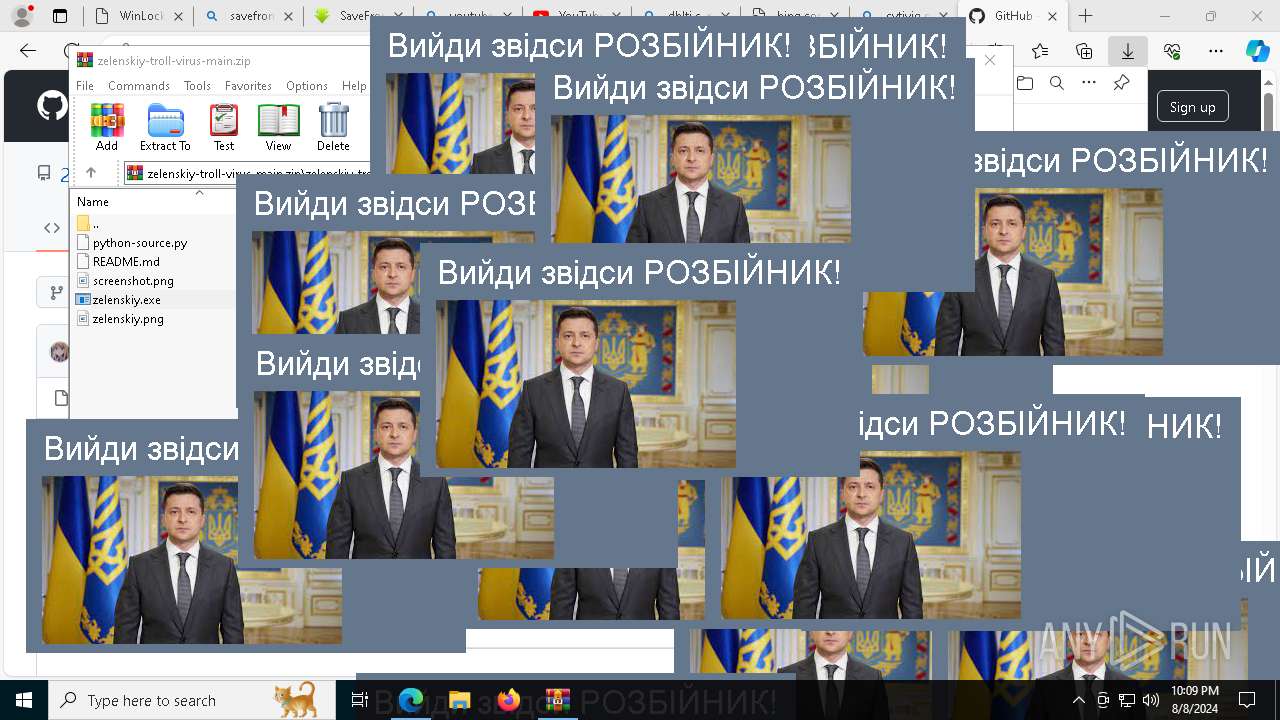Viewport: 1280px width, 720px height.
Task: Open the Copilot sidebar icon
Action: [x=1257, y=51]
